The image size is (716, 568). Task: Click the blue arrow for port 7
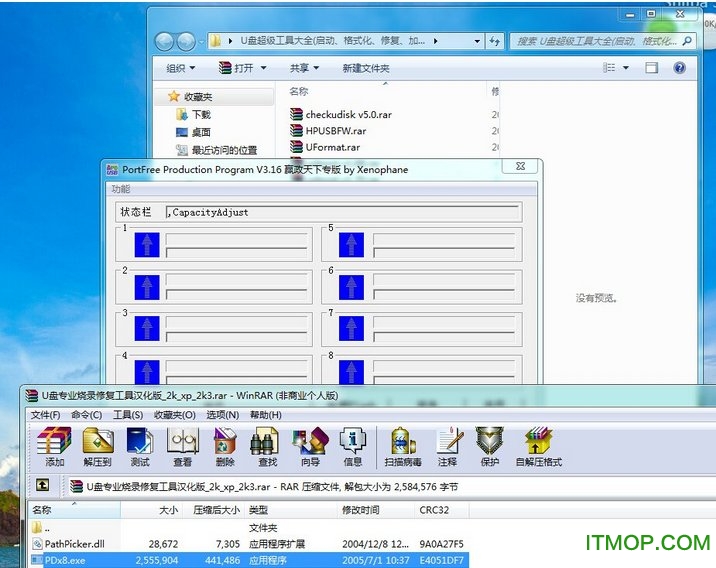[x=351, y=328]
